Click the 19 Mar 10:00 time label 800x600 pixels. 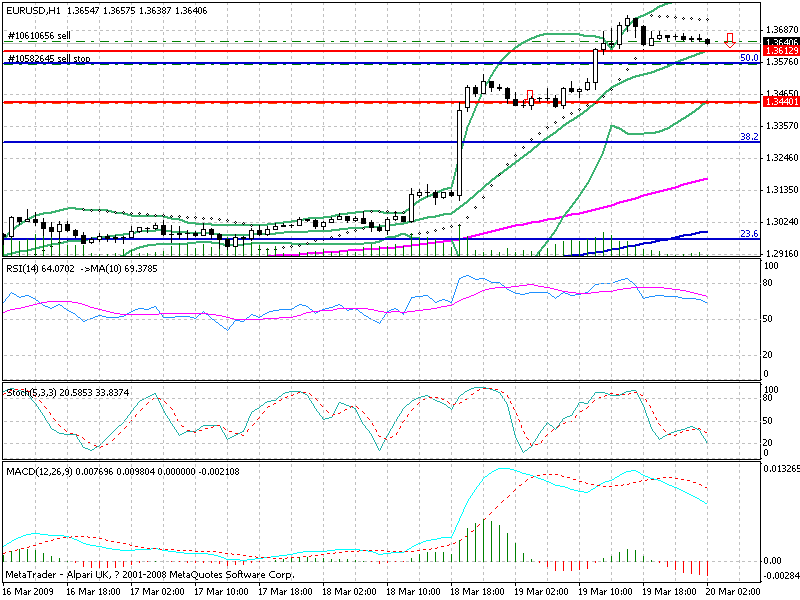point(606,592)
